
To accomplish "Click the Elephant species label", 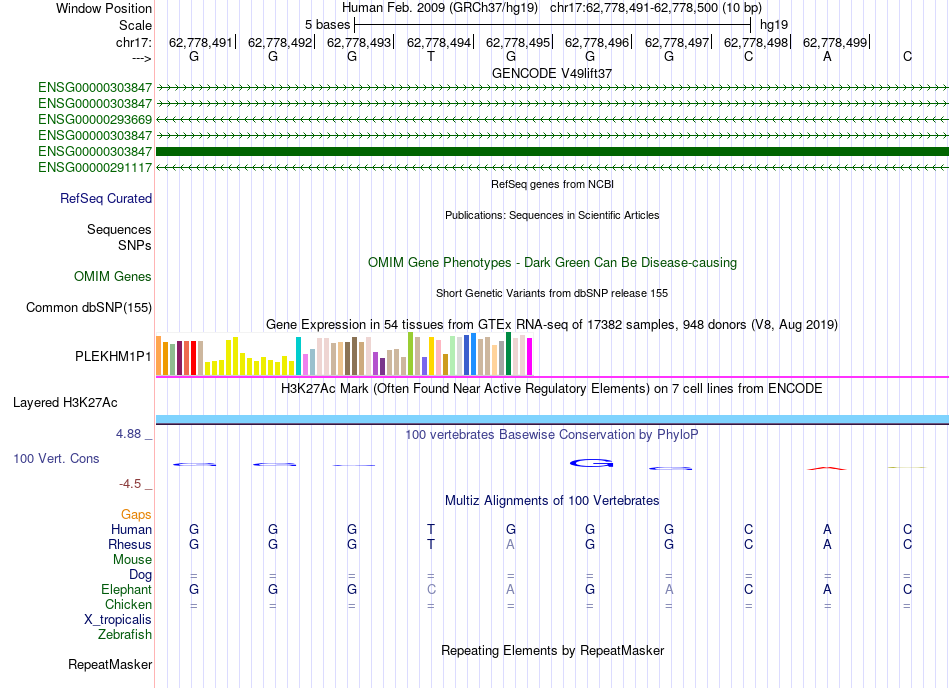I will coord(126,589).
